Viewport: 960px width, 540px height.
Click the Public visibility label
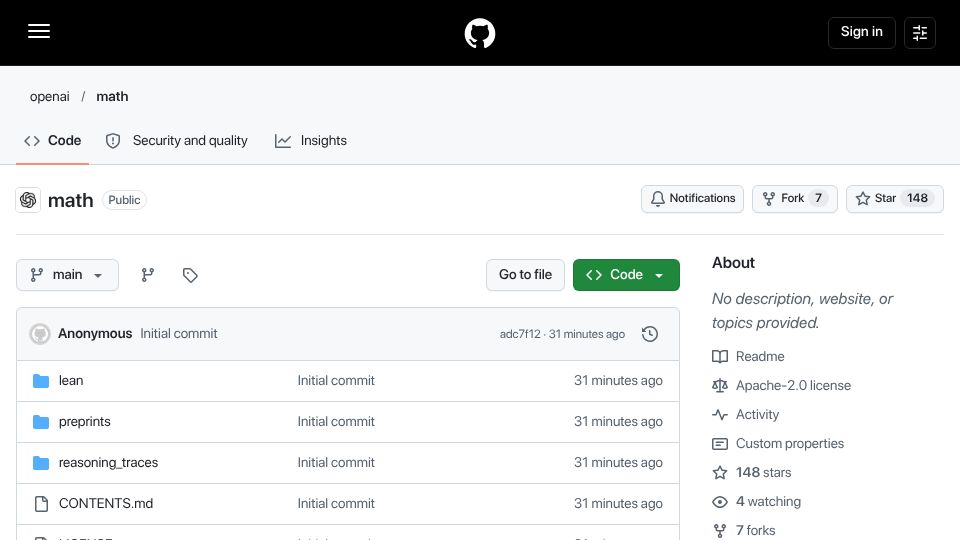124,200
